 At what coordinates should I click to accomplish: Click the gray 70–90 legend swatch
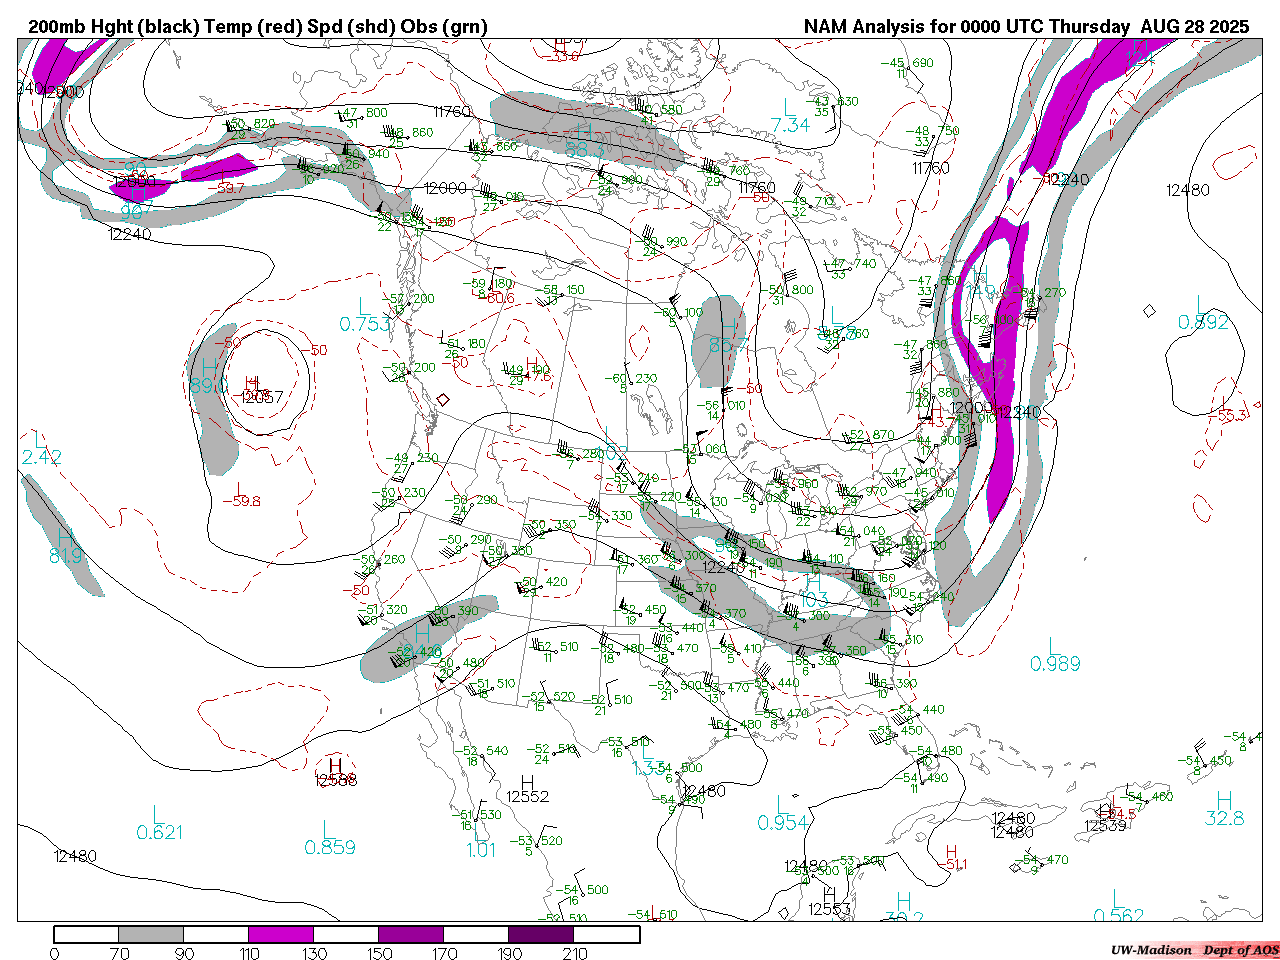pyautogui.click(x=151, y=934)
